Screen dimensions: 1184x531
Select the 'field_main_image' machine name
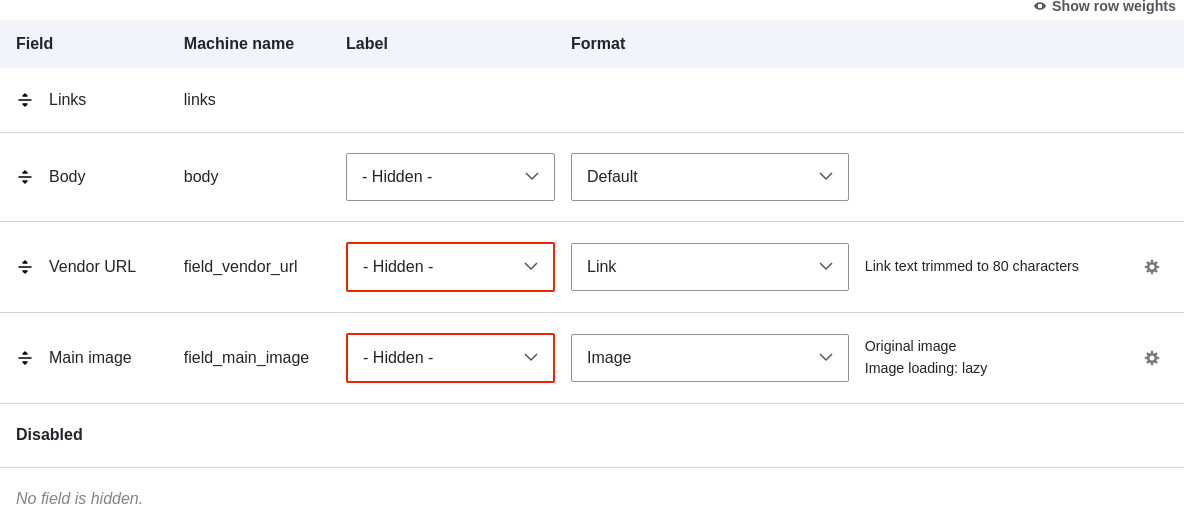(x=246, y=358)
